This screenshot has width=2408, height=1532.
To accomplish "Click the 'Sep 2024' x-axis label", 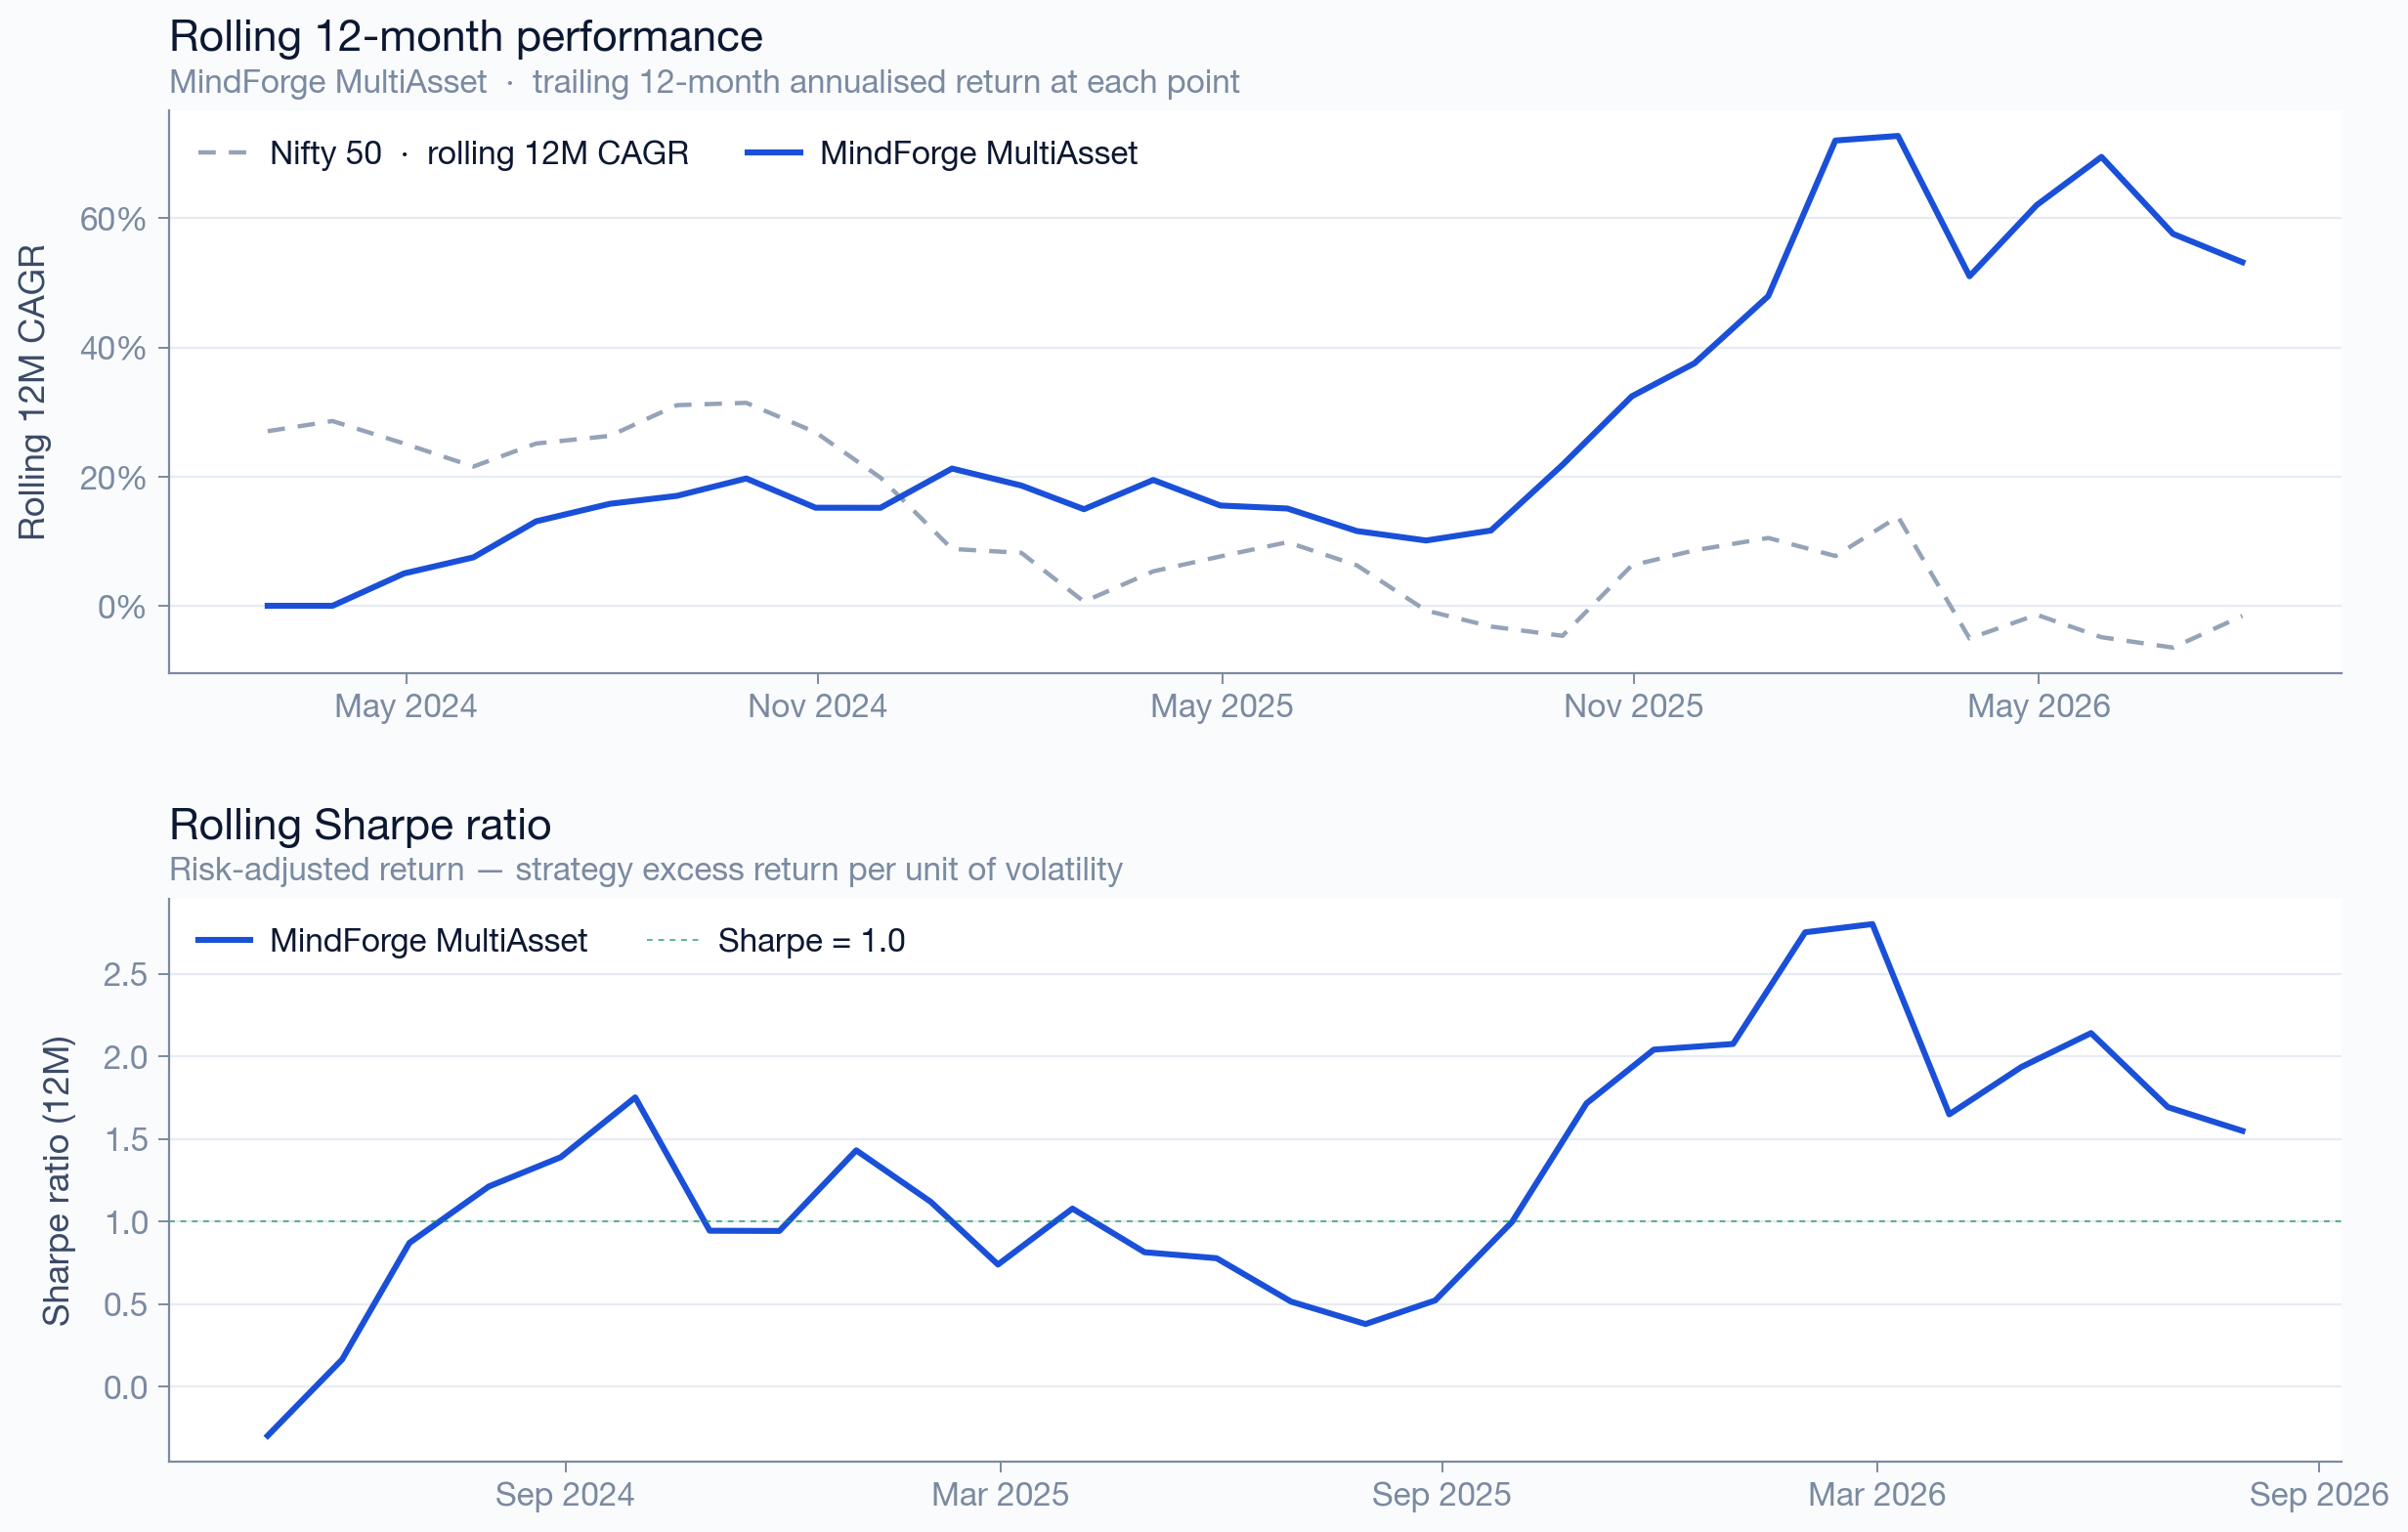I will [x=565, y=1494].
